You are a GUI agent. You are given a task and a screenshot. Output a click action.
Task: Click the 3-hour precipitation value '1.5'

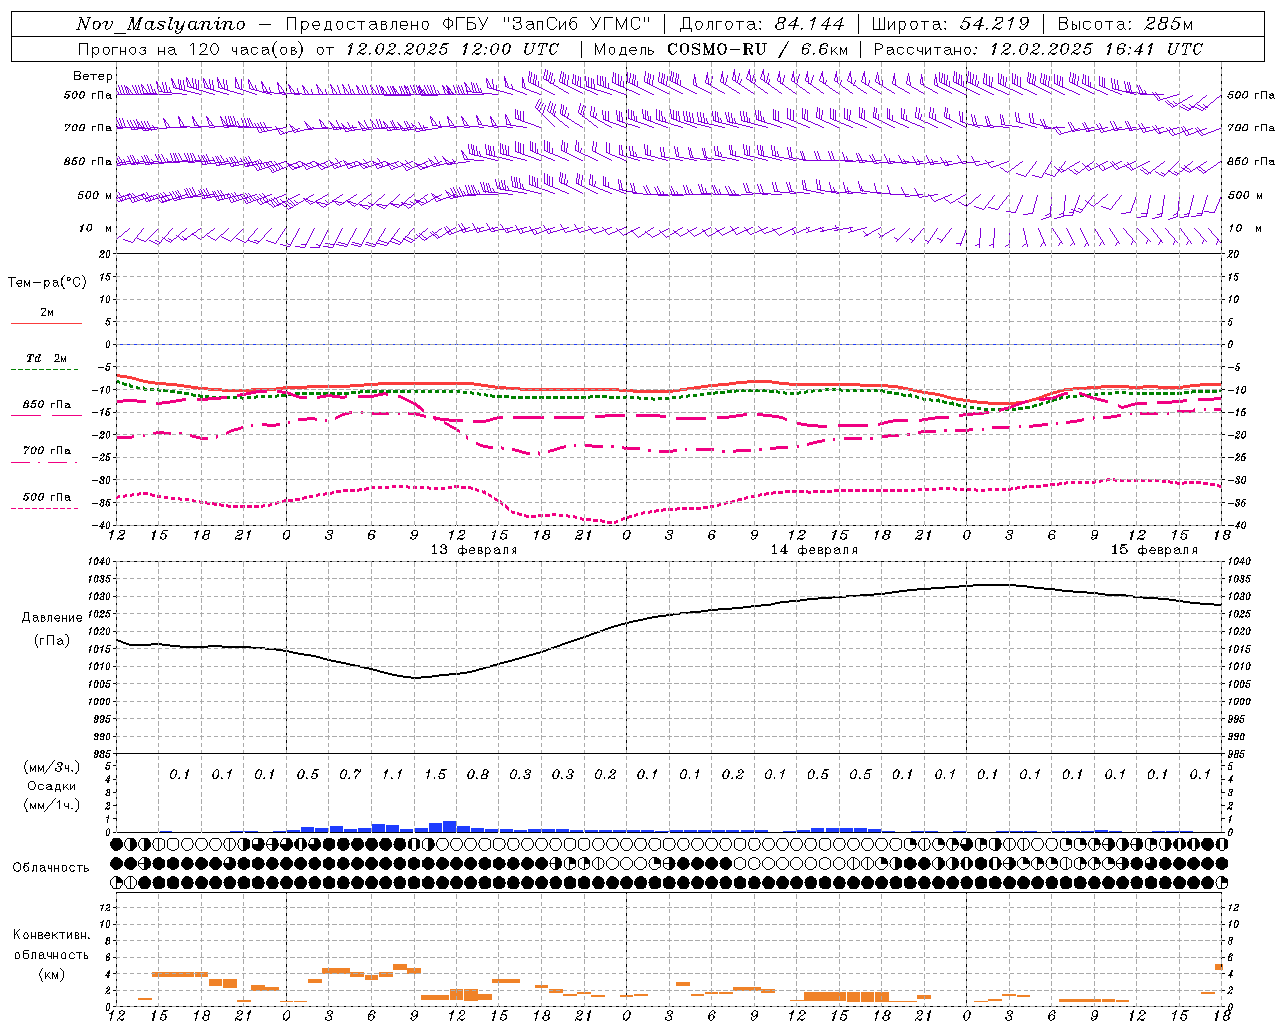pos(435,774)
